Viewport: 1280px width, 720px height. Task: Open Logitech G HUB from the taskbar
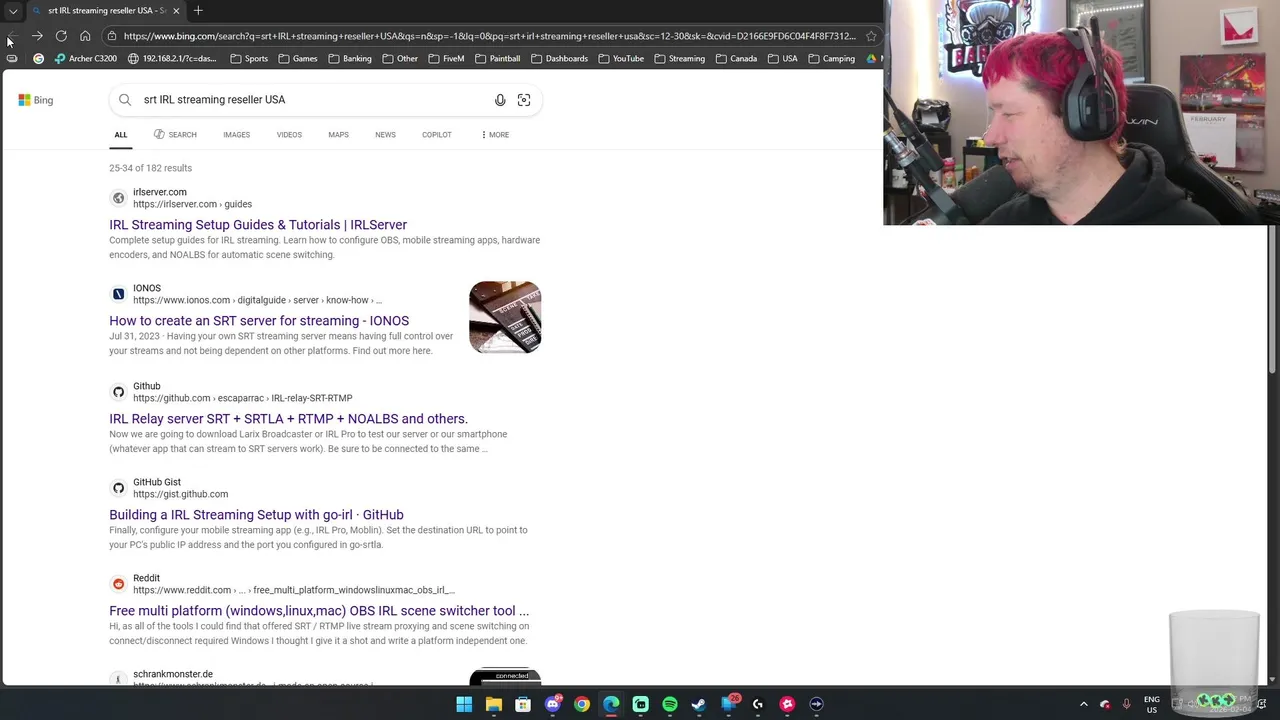pos(758,704)
